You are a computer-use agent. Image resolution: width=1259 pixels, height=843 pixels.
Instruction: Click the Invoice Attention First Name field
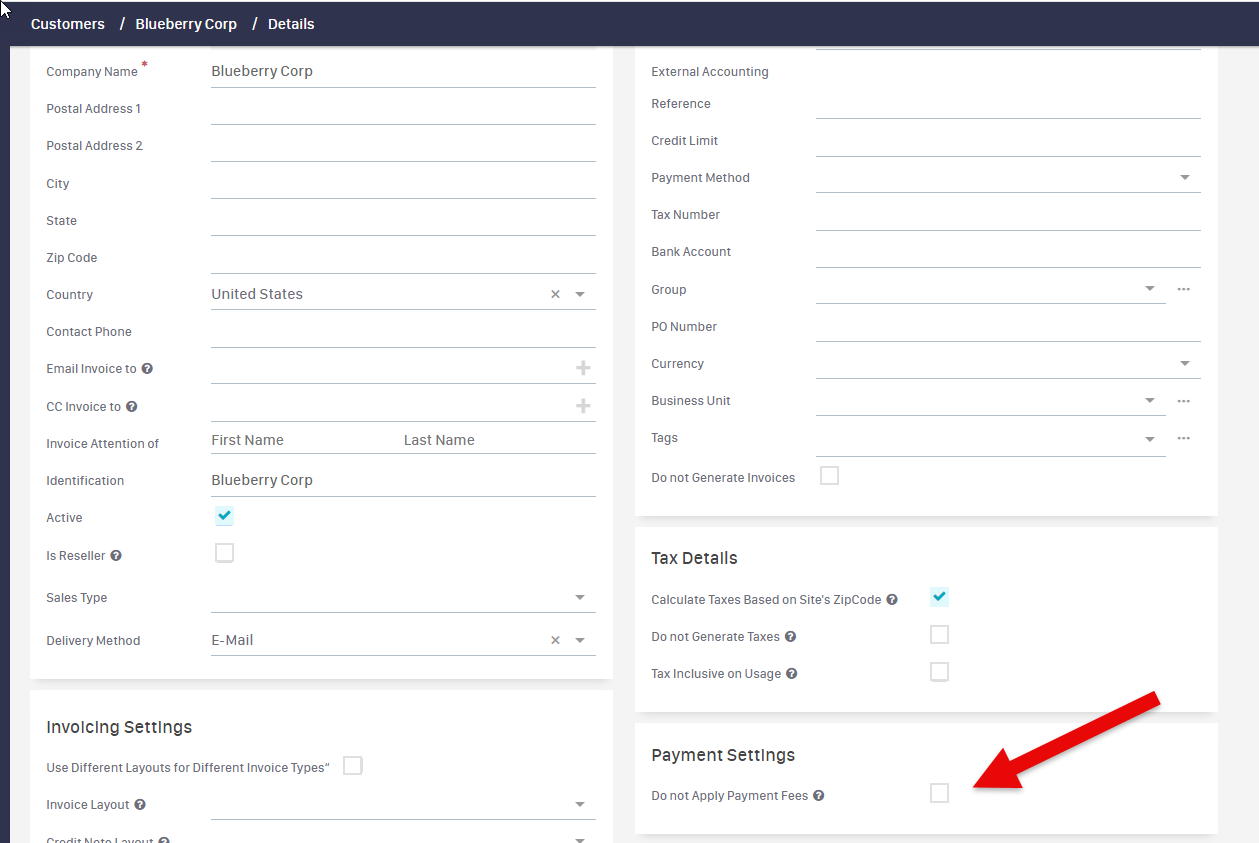[x=305, y=440]
